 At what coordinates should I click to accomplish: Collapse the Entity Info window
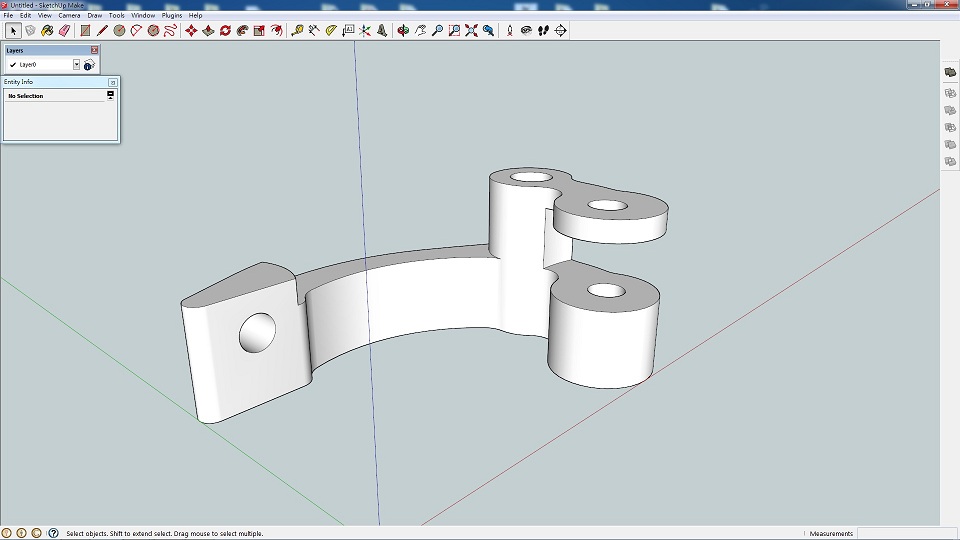[113, 82]
